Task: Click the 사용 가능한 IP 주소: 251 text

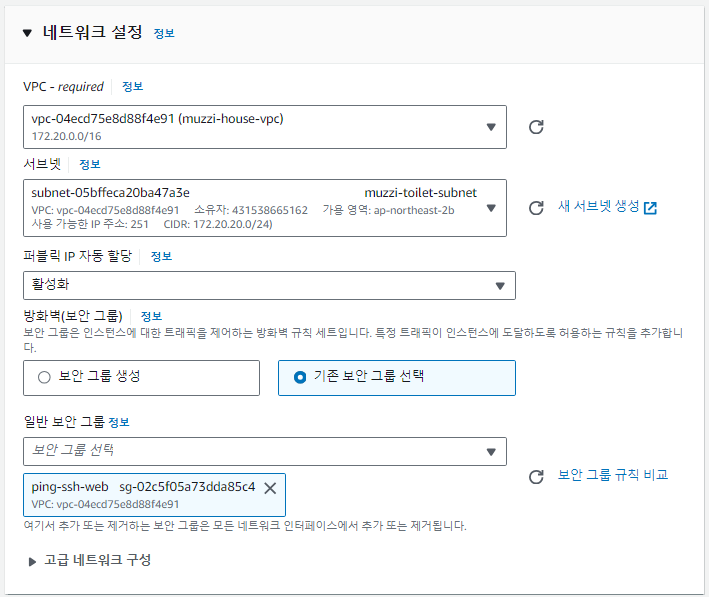Action: click(90, 224)
